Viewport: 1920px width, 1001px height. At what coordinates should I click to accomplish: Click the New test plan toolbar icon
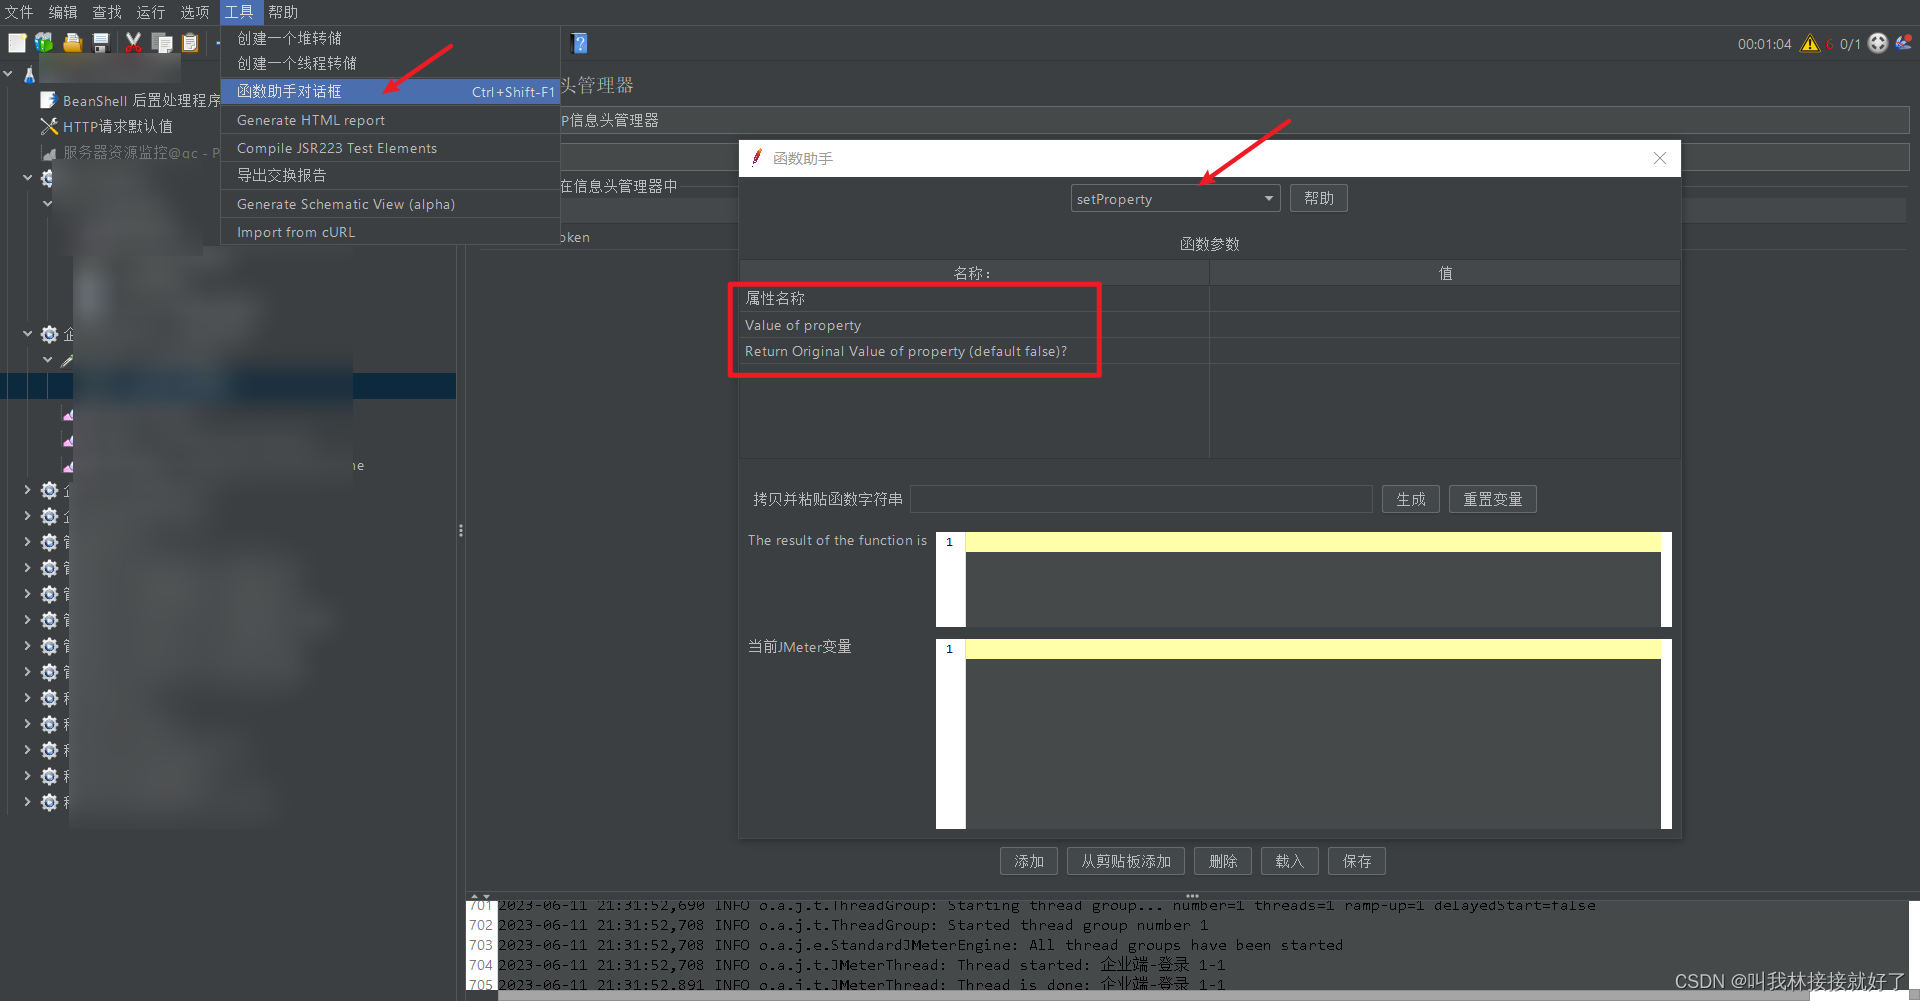point(17,43)
